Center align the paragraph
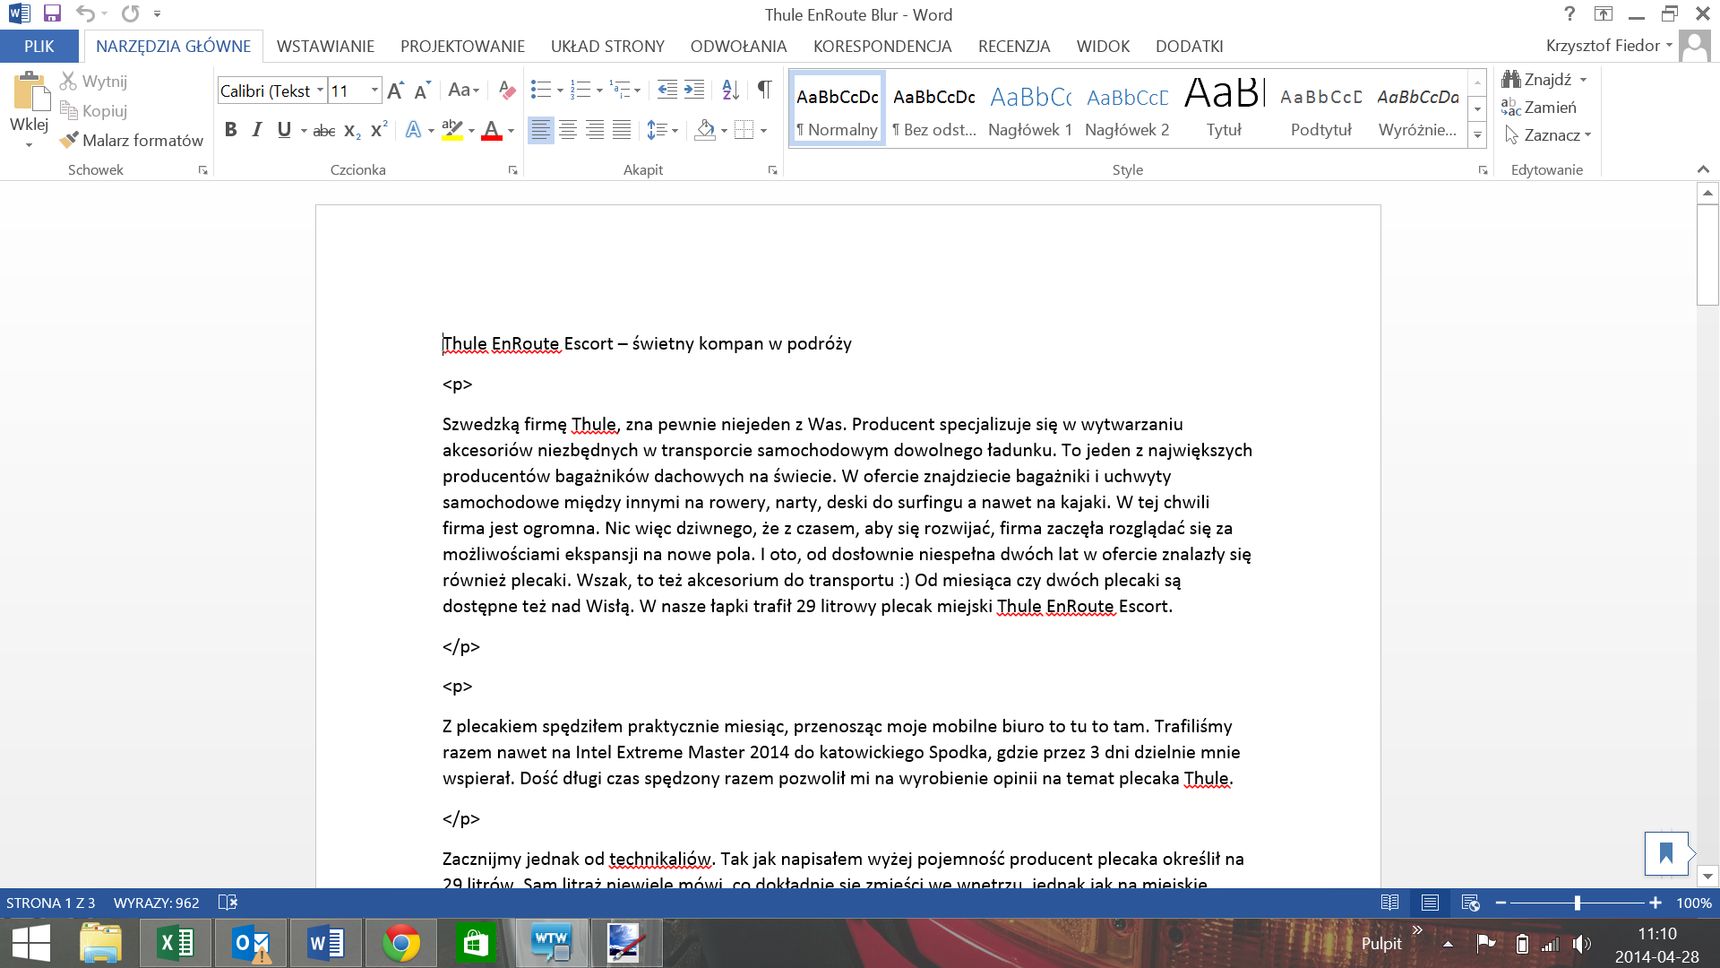The height and width of the screenshot is (968, 1720). pos(568,130)
